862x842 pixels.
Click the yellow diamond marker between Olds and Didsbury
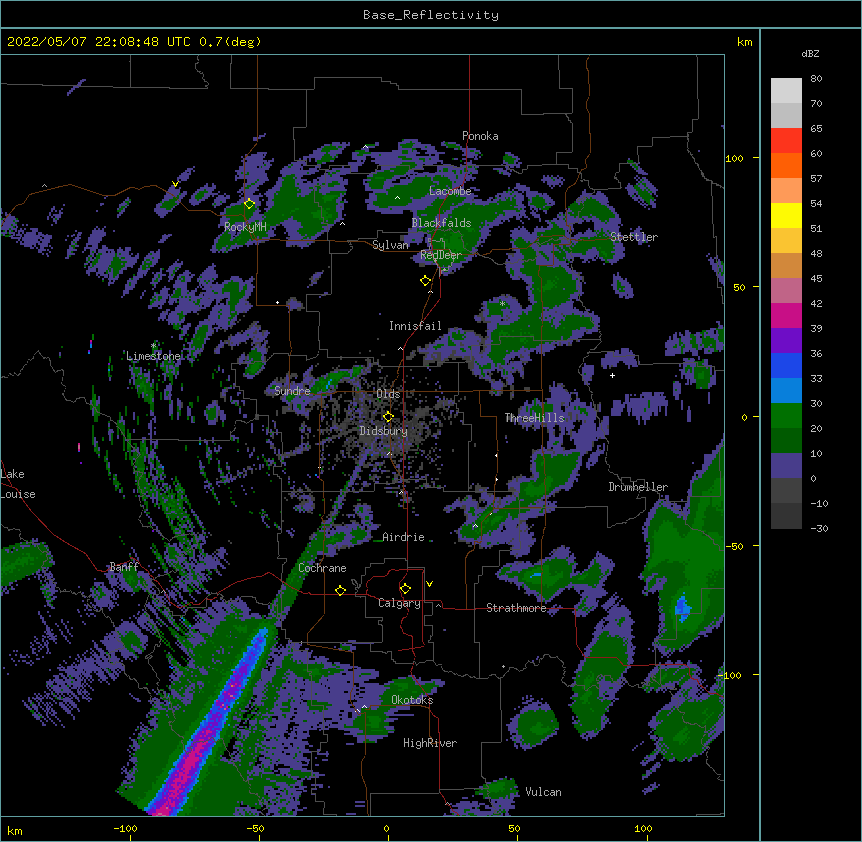click(388, 417)
